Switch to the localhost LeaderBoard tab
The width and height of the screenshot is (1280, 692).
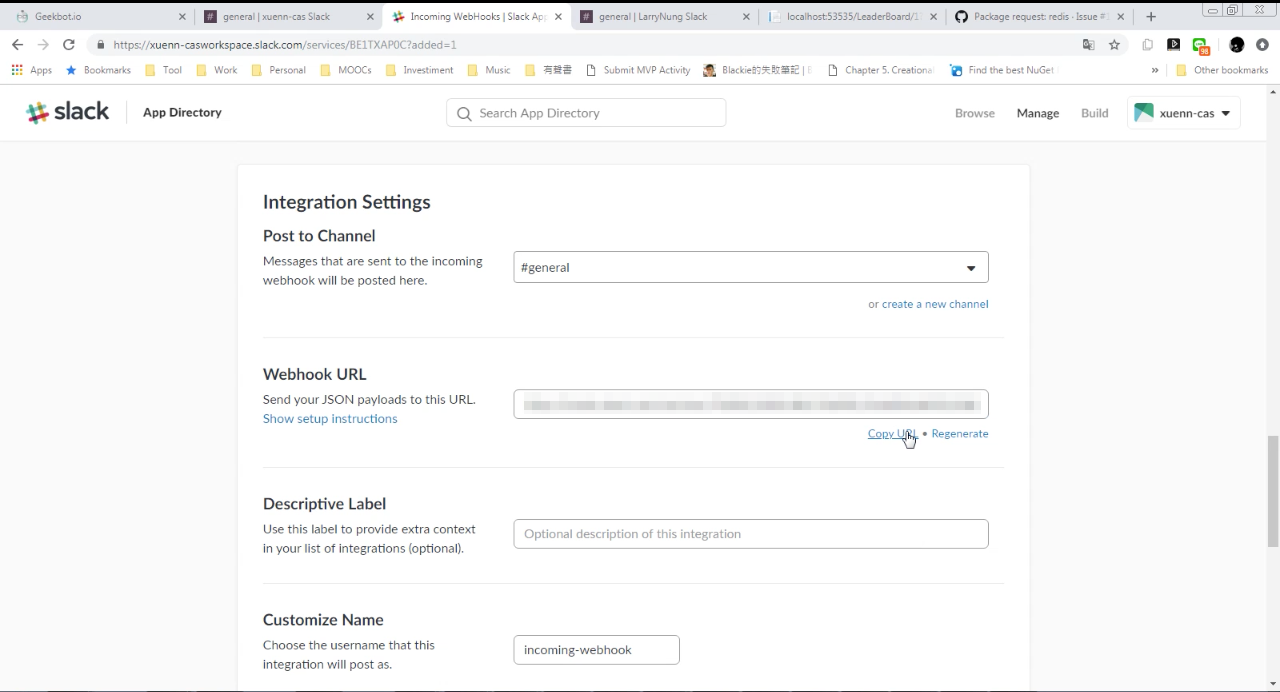pos(852,17)
